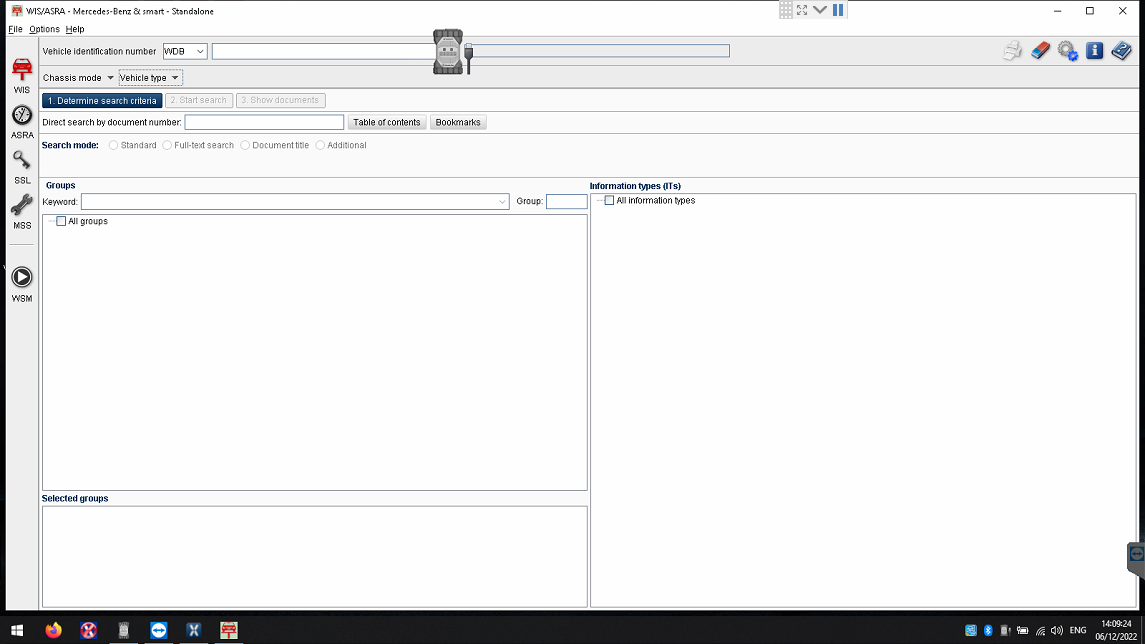Select the Full-text search radio button
The height and width of the screenshot is (644, 1145).
(167, 146)
